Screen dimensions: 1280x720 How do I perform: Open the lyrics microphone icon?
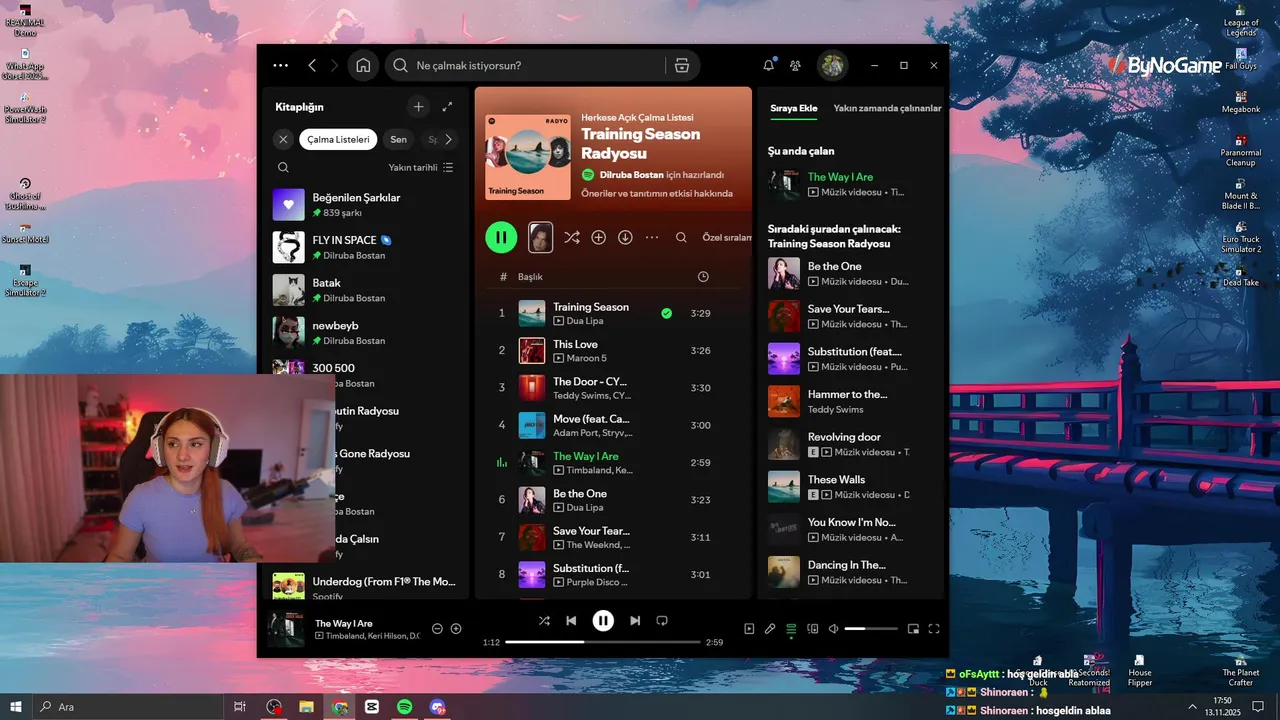click(x=770, y=629)
